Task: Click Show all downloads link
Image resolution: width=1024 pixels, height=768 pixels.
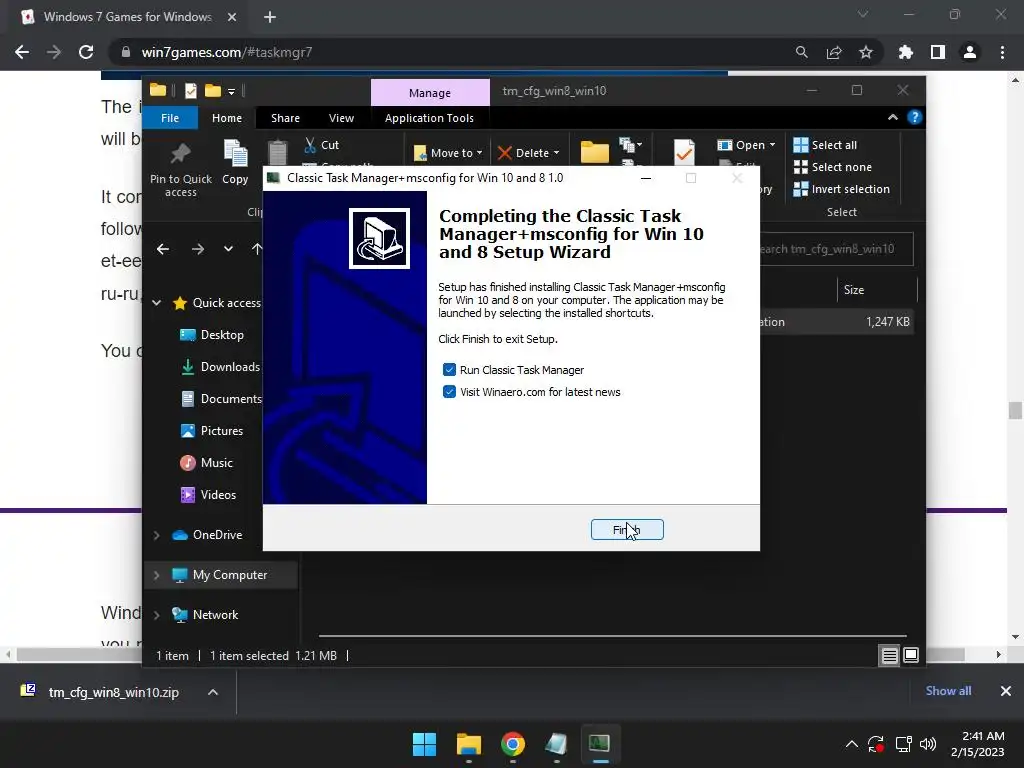Action: coord(948,691)
